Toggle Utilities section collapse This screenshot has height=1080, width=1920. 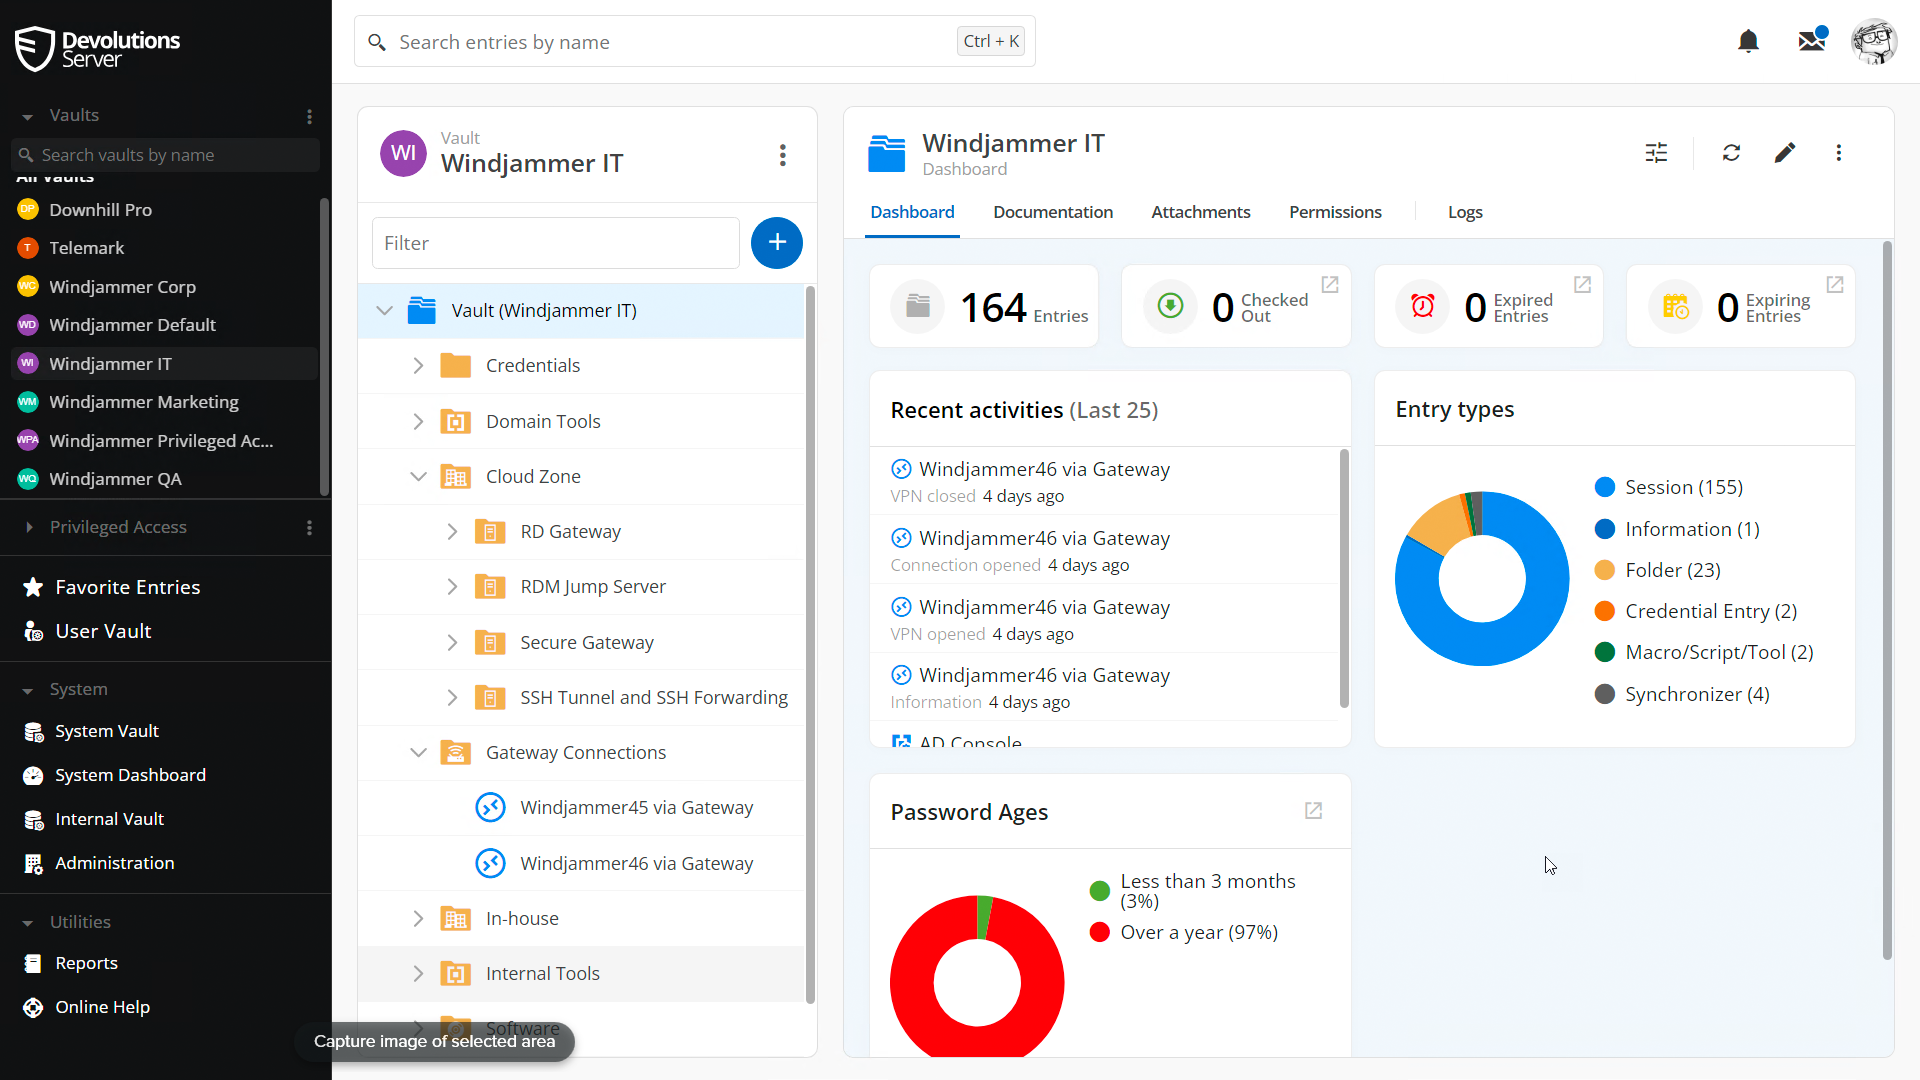tap(26, 920)
